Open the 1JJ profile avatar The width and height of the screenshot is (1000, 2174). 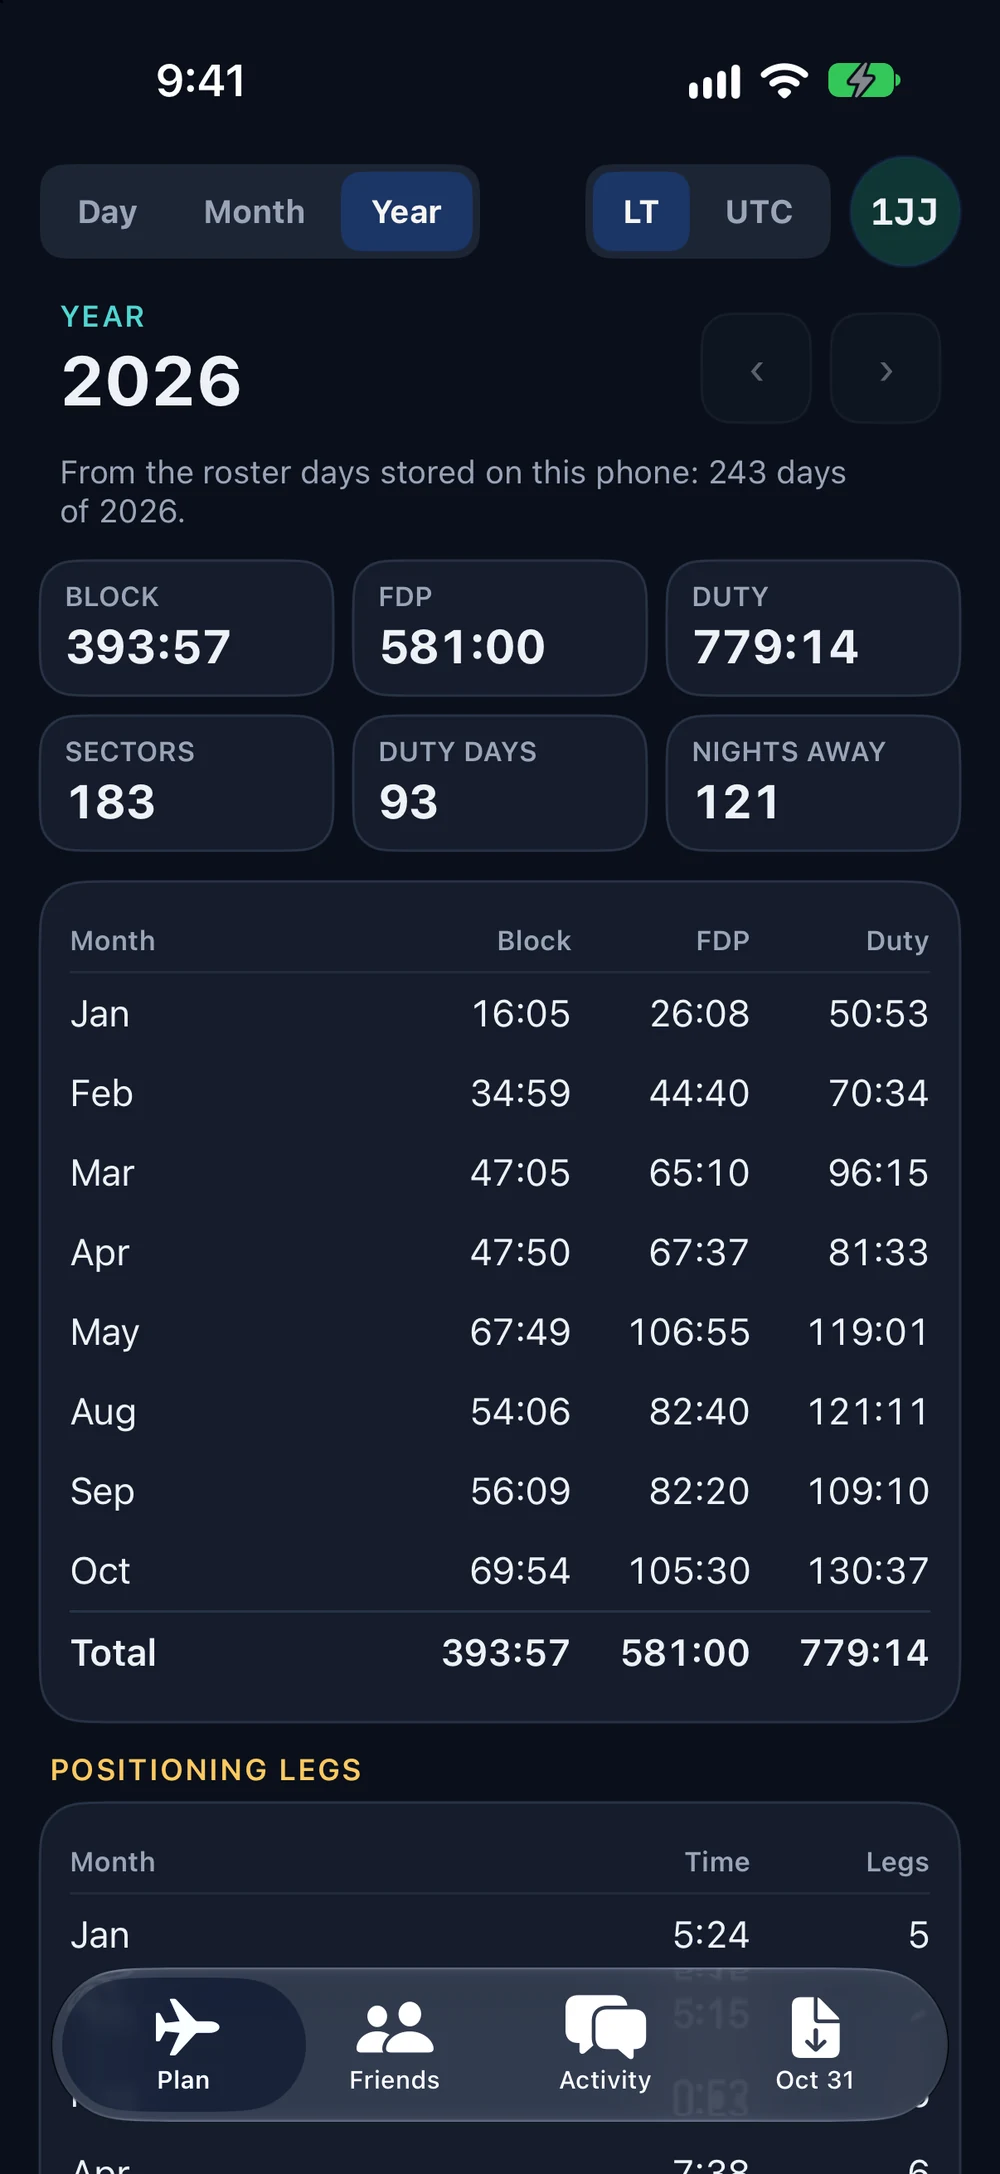click(905, 211)
